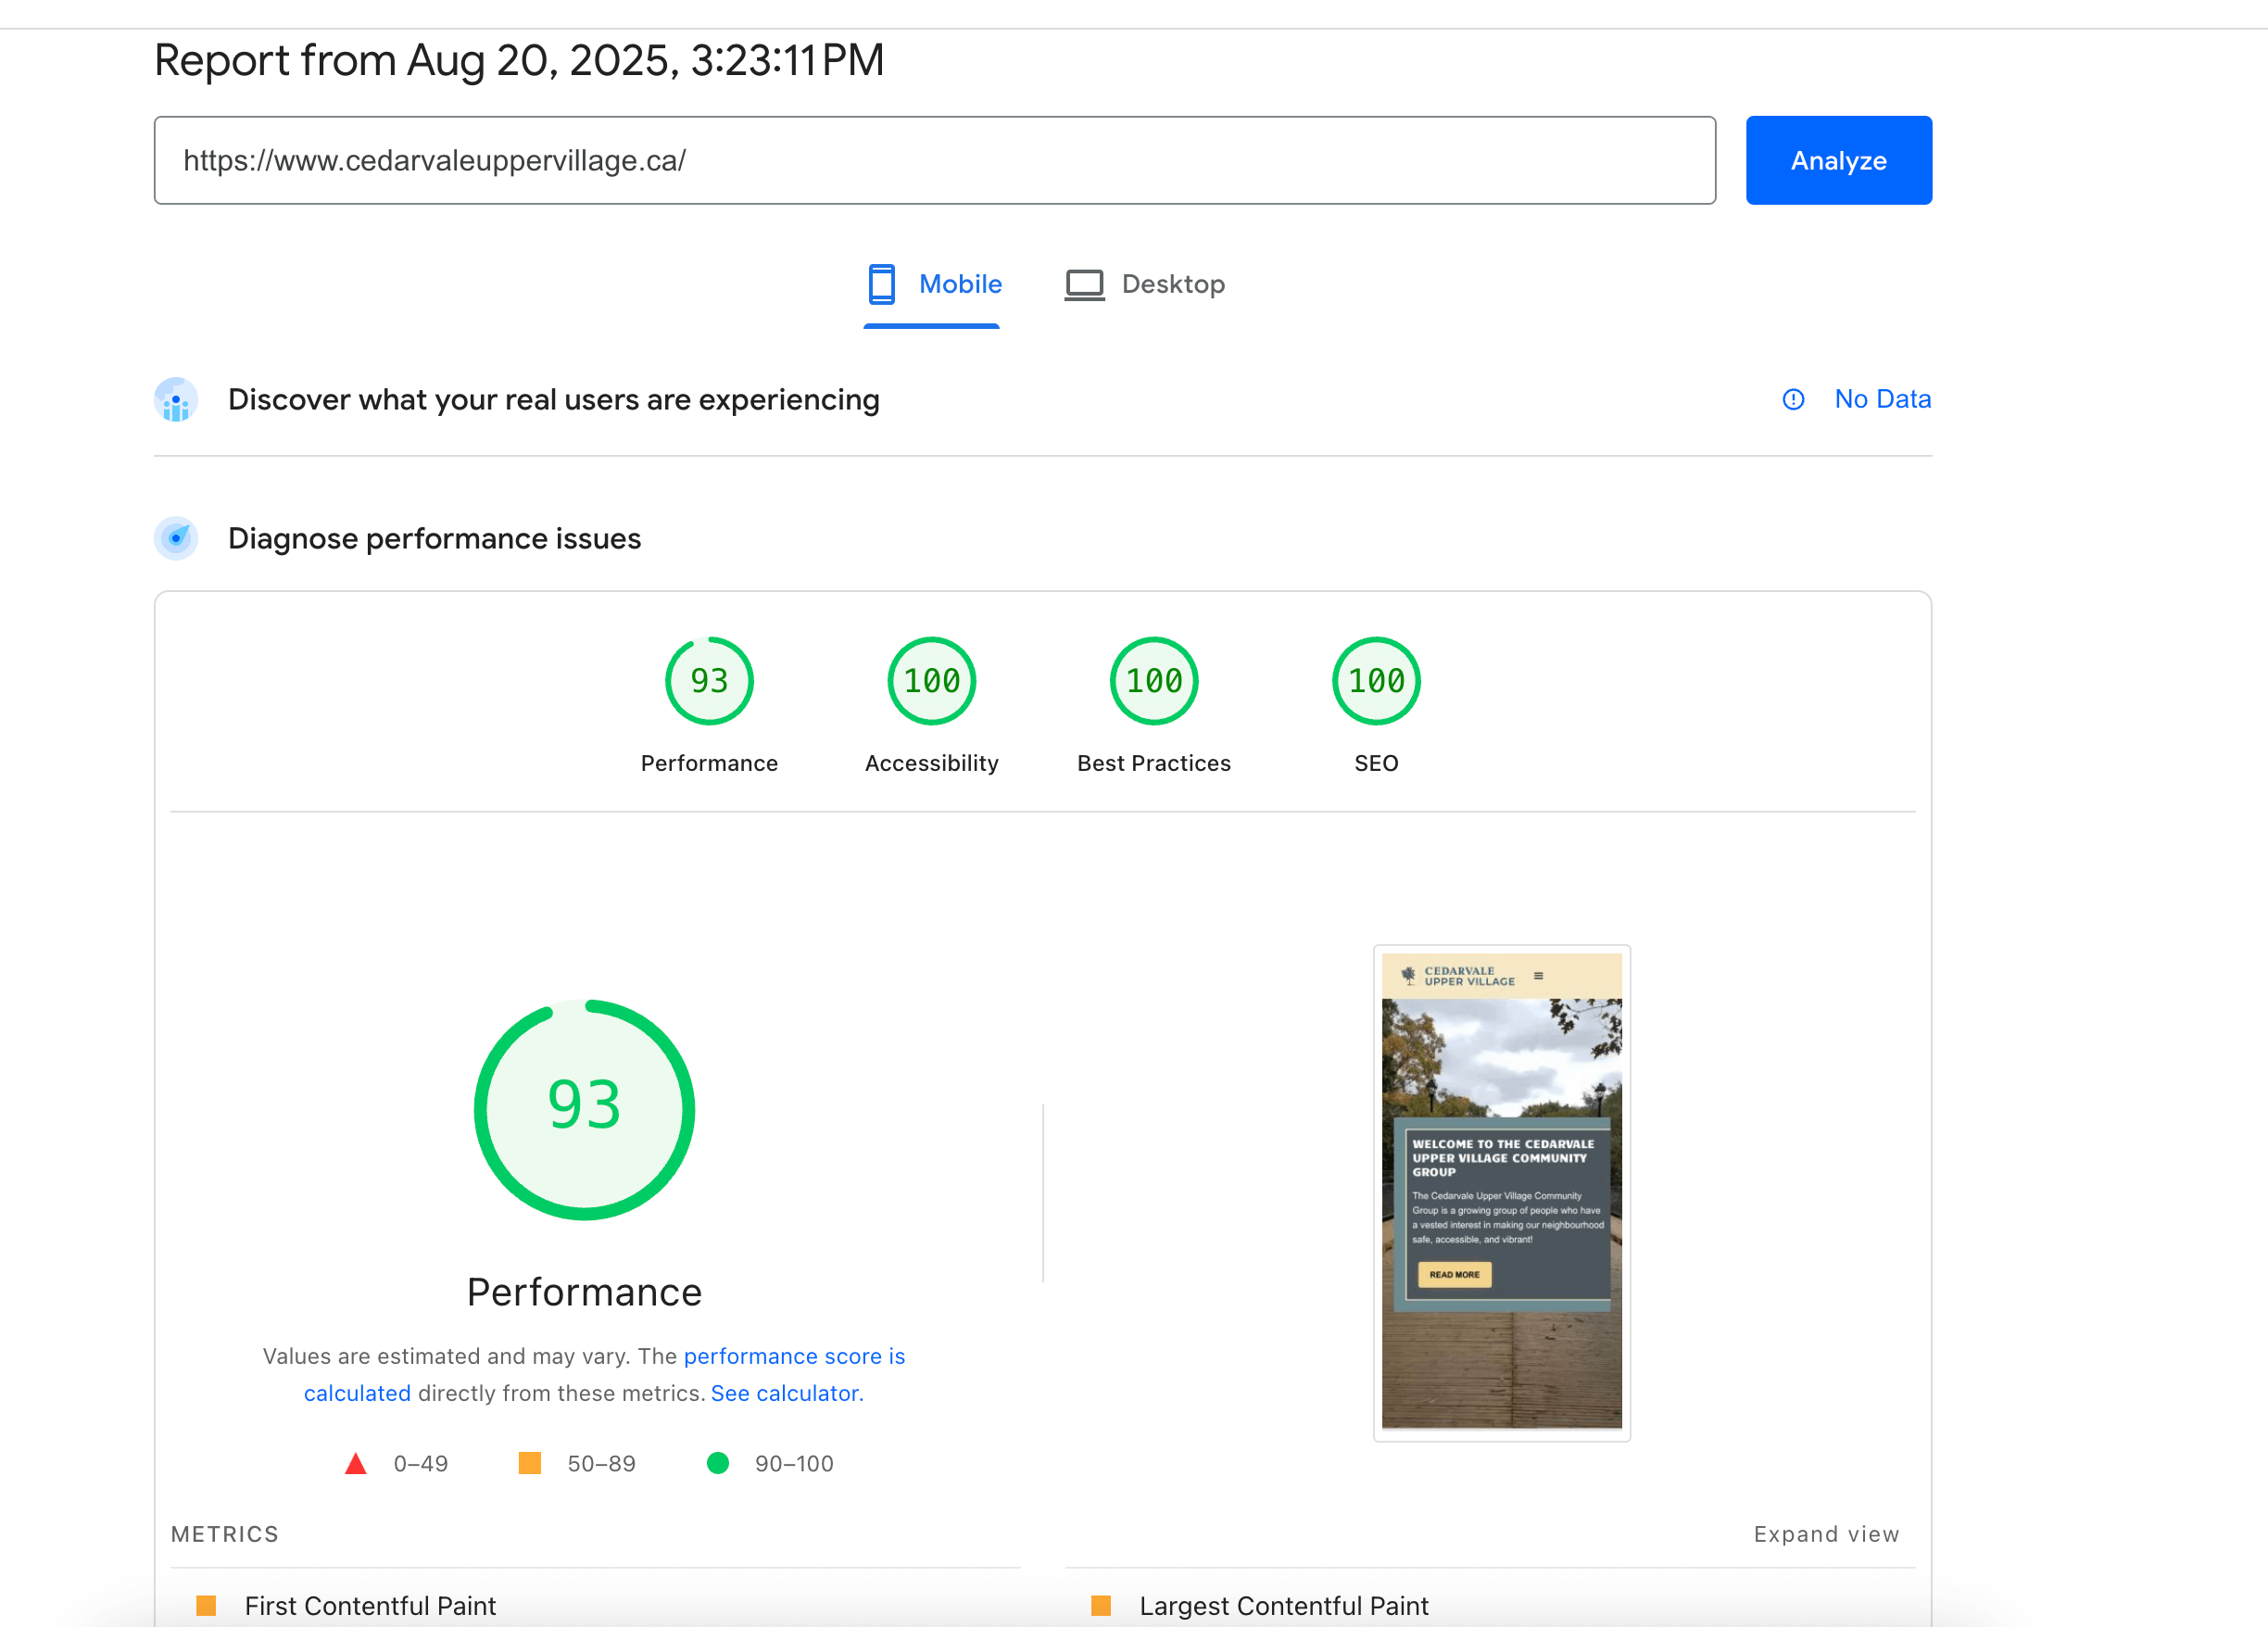This screenshot has height=1627, width=2268.
Task: Click the desktop laptop icon
Action: (x=1084, y=285)
